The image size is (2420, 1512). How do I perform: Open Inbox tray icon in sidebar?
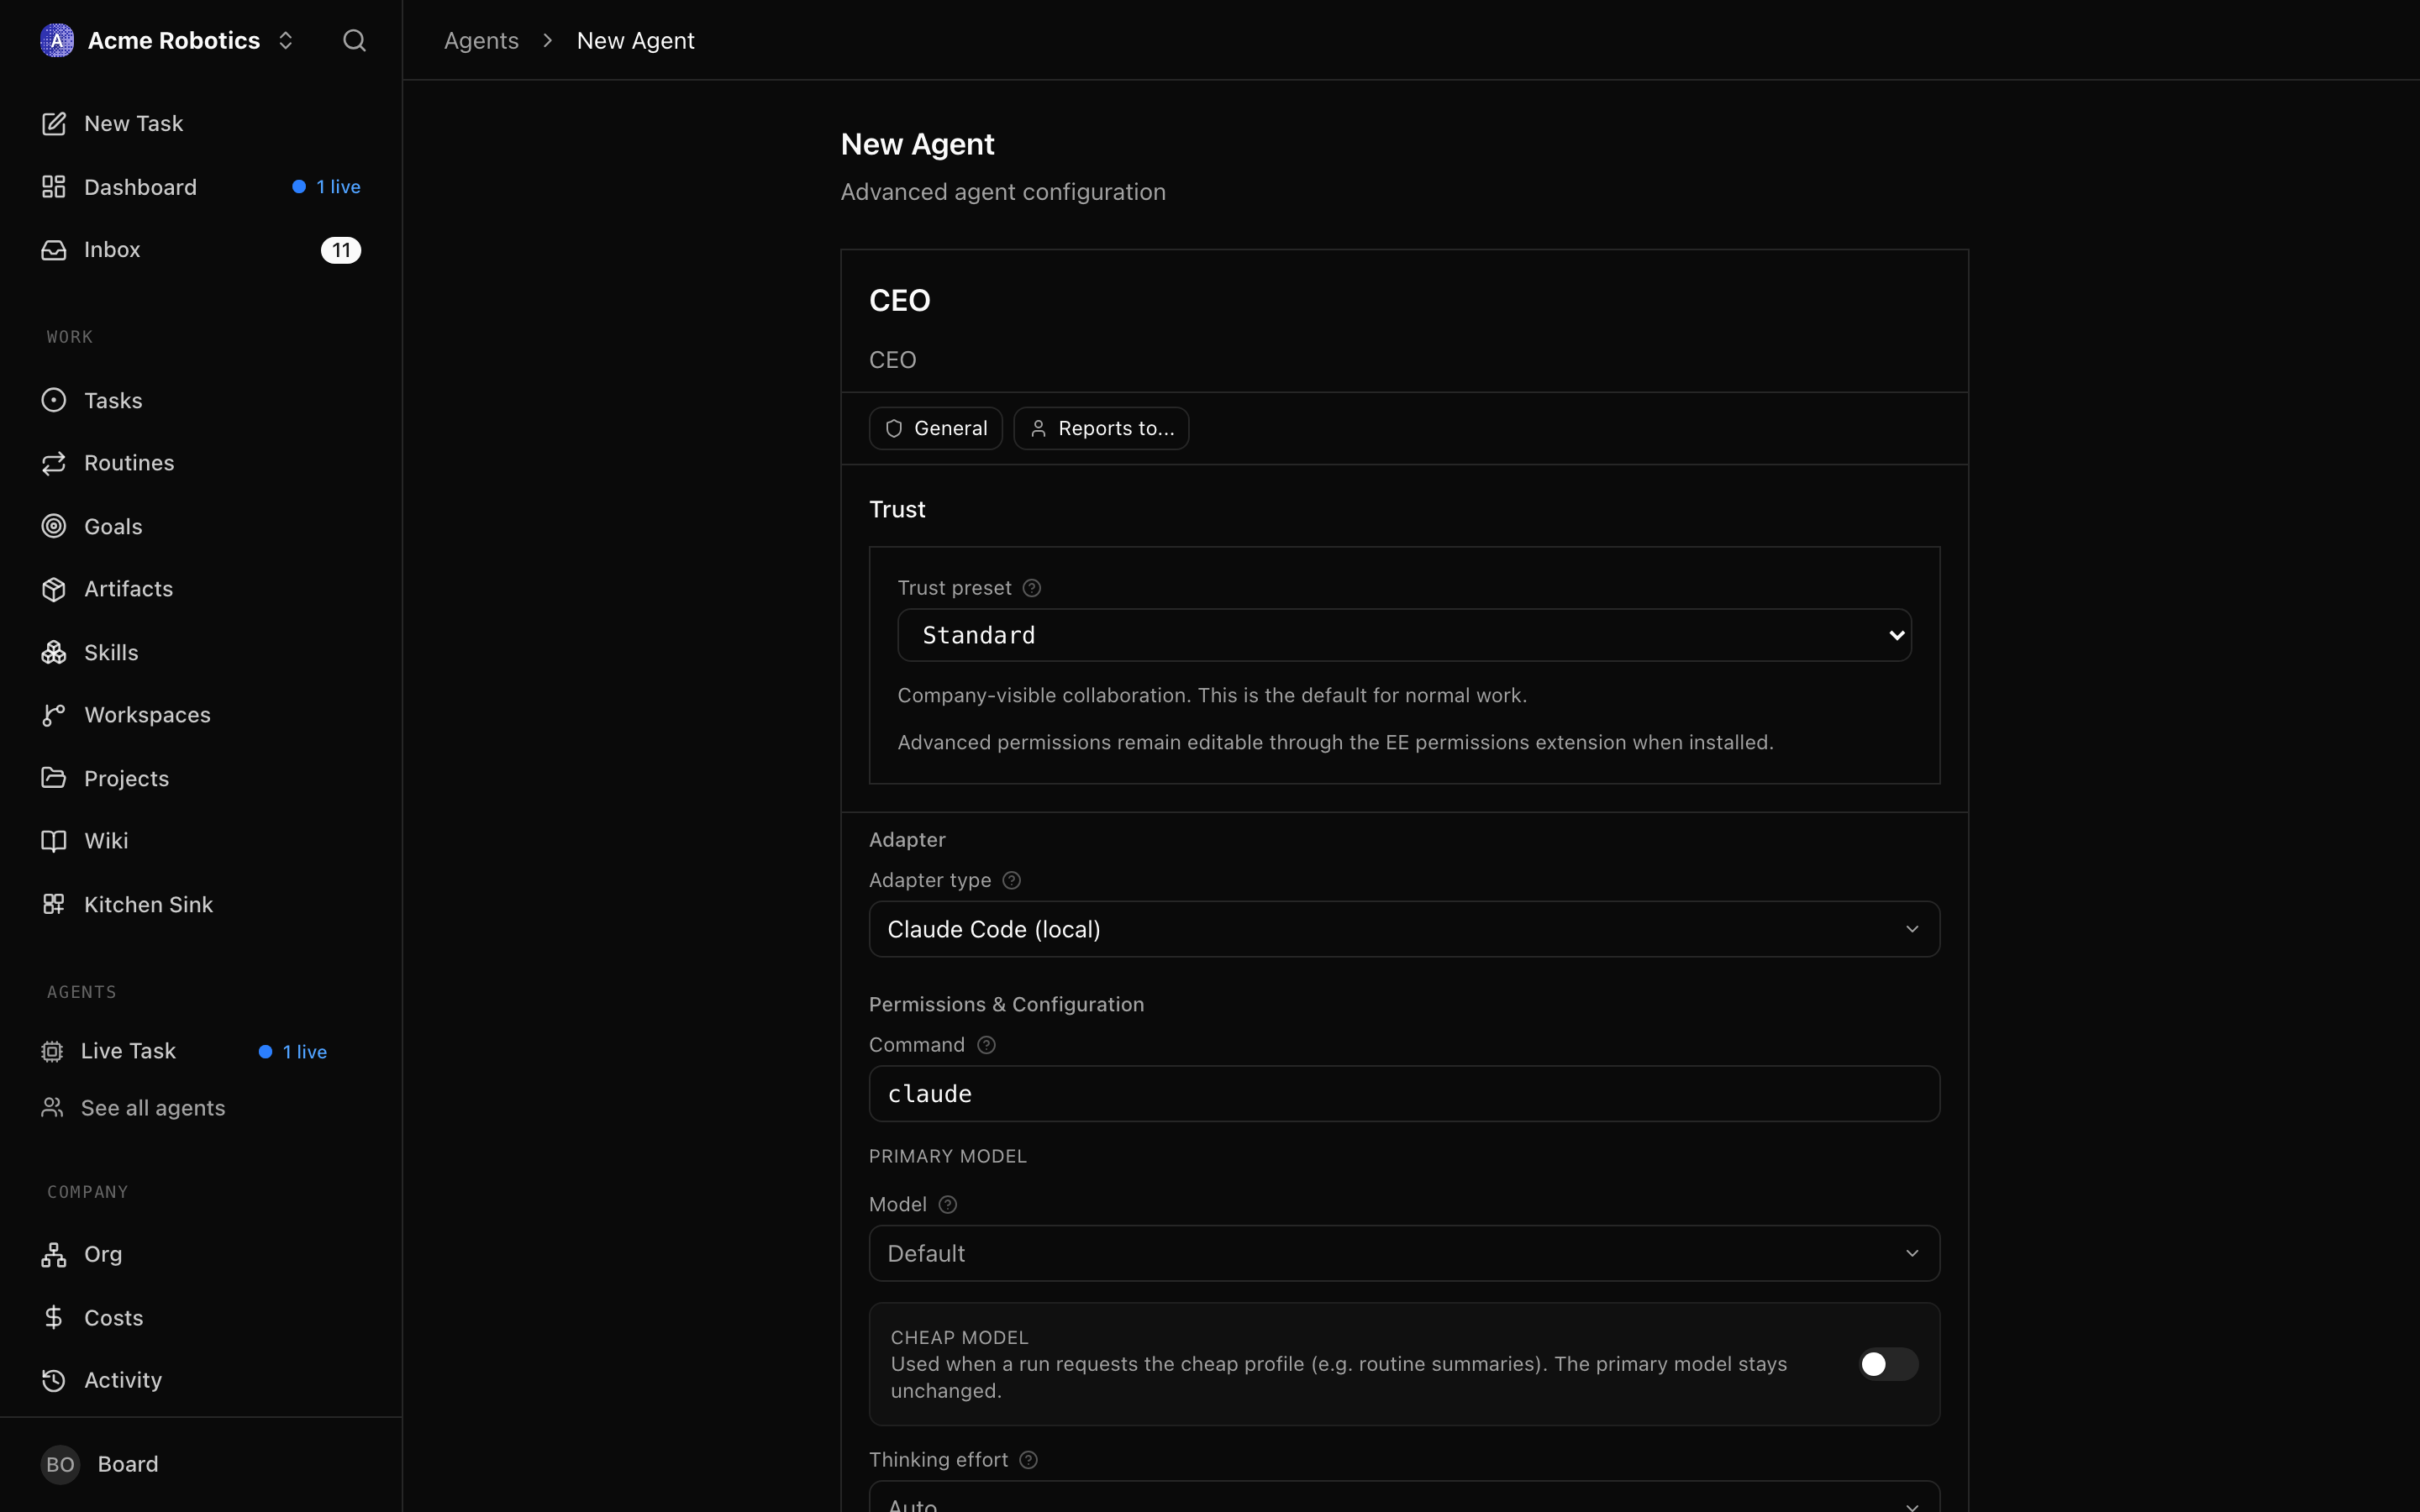54,250
